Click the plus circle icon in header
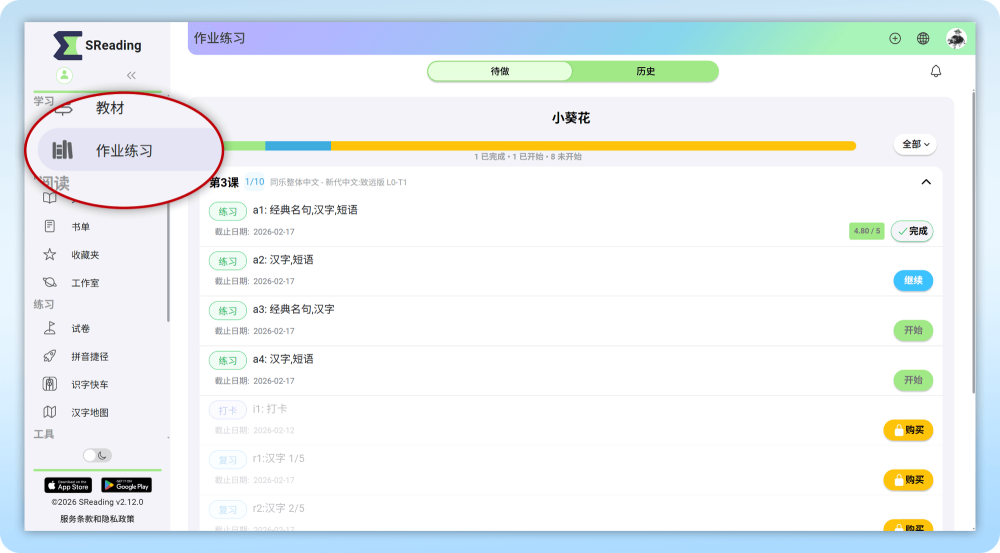This screenshot has height=553, width=1000. coord(895,39)
